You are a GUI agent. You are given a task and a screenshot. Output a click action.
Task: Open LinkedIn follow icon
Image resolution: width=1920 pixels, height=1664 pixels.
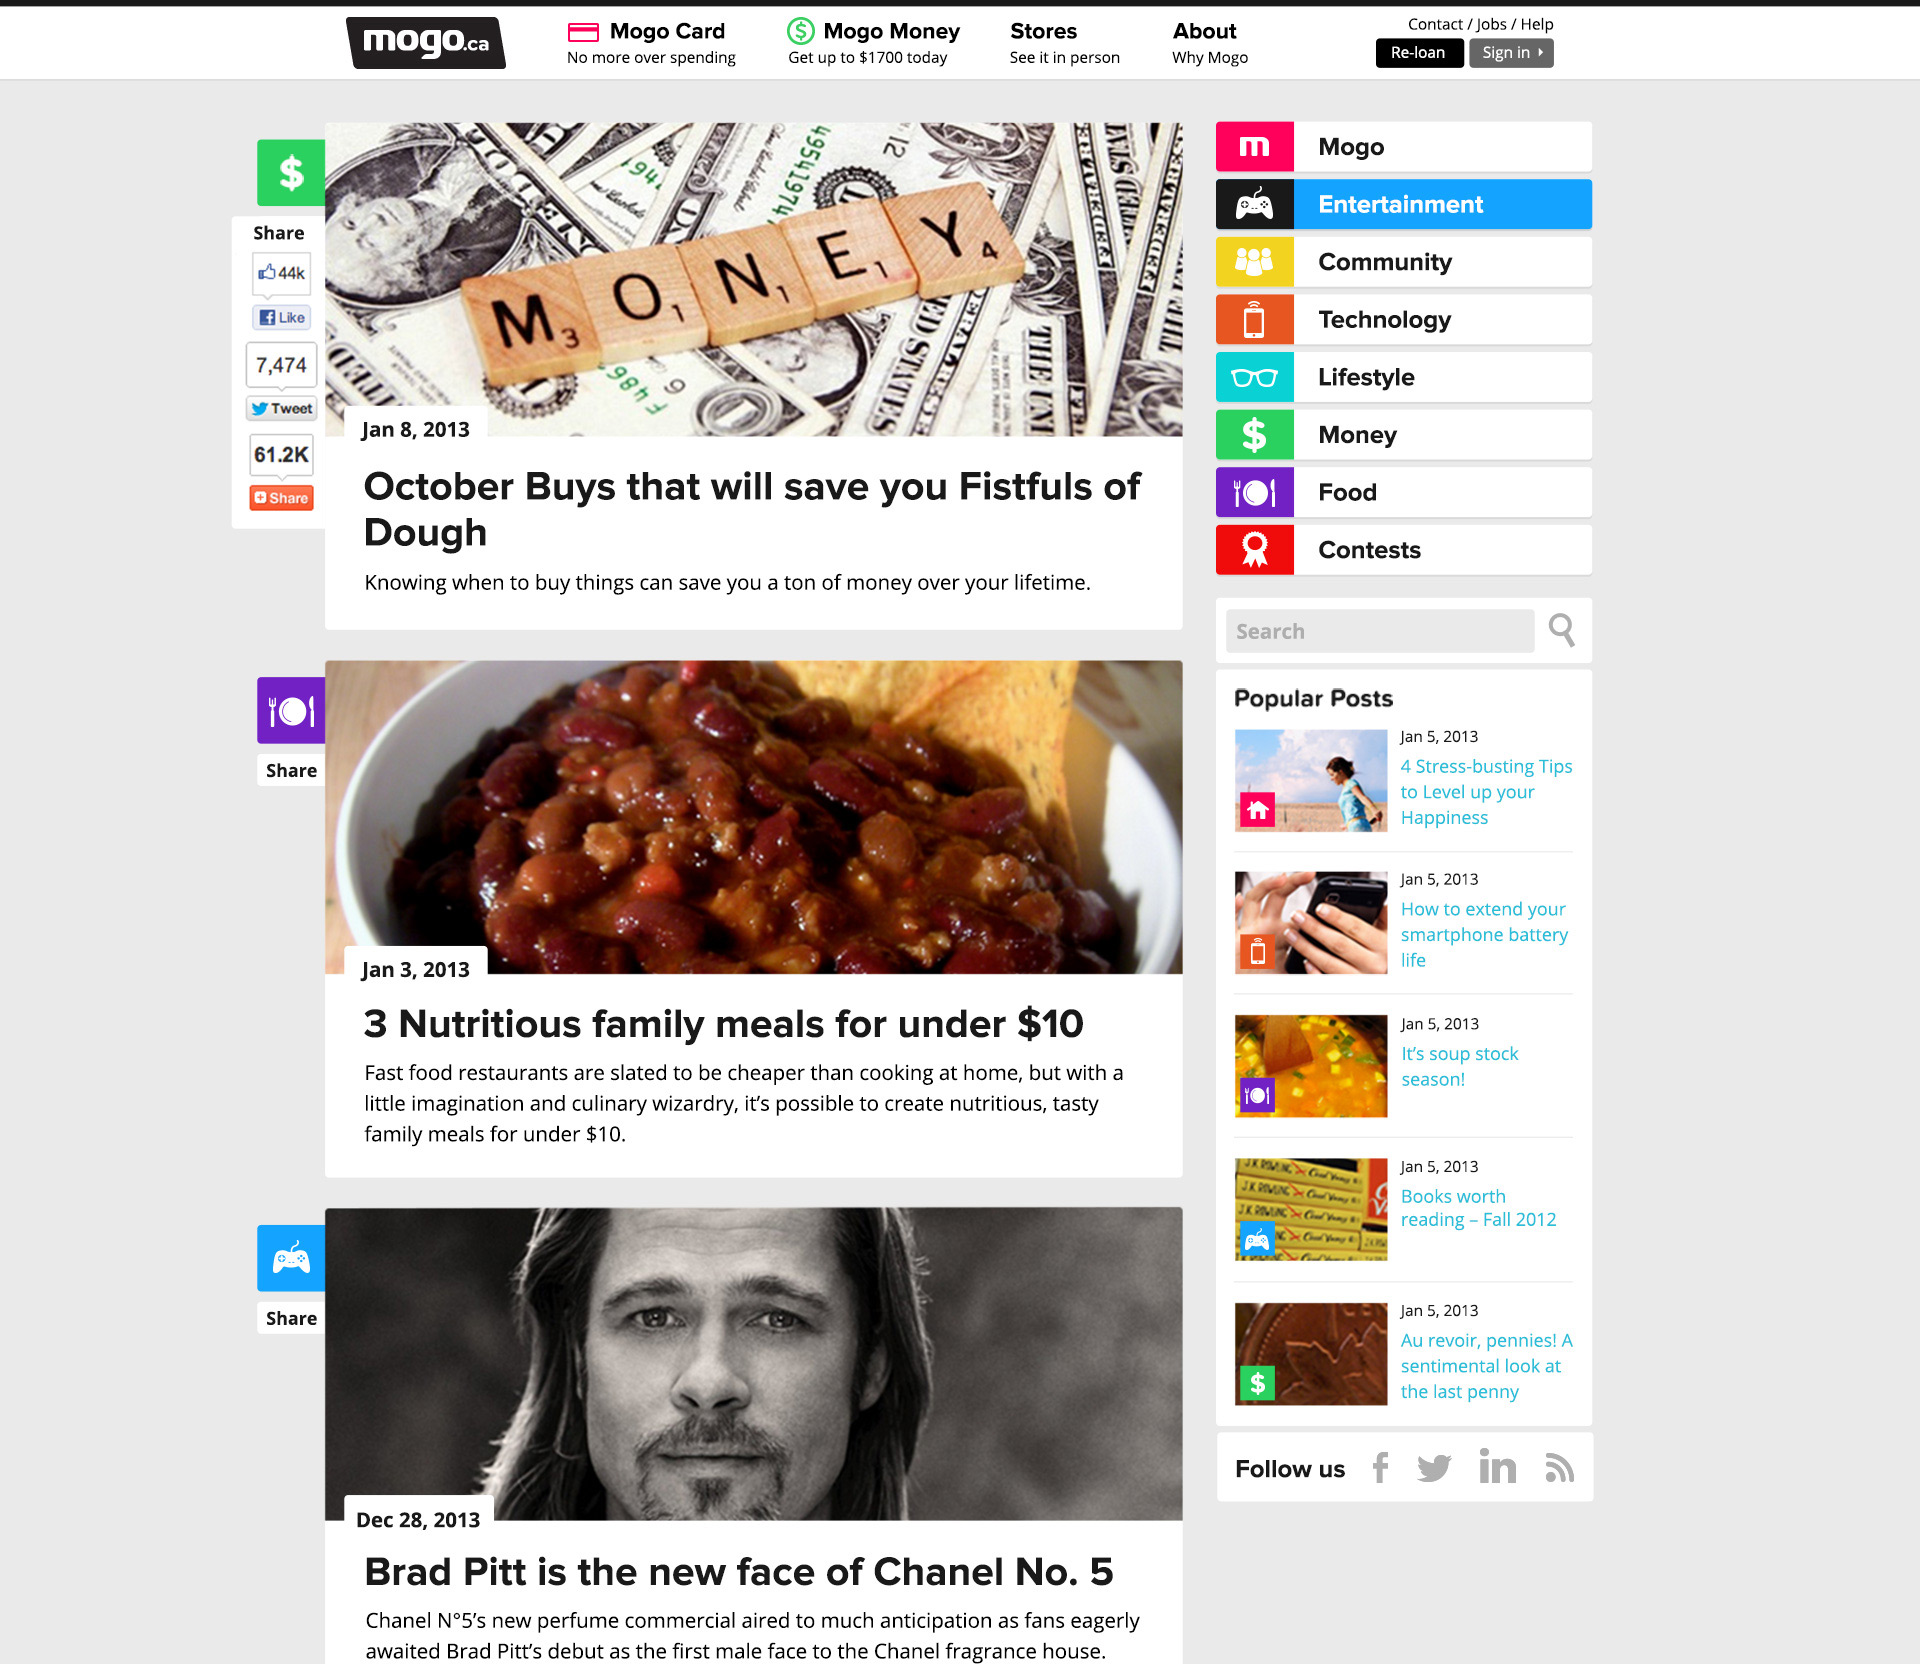[1497, 1466]
